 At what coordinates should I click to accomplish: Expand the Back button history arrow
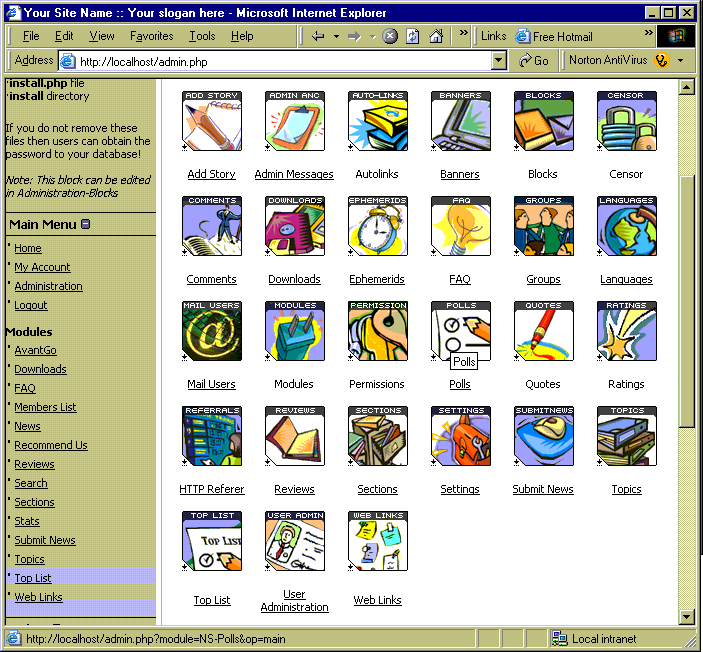tap(335, 36)
